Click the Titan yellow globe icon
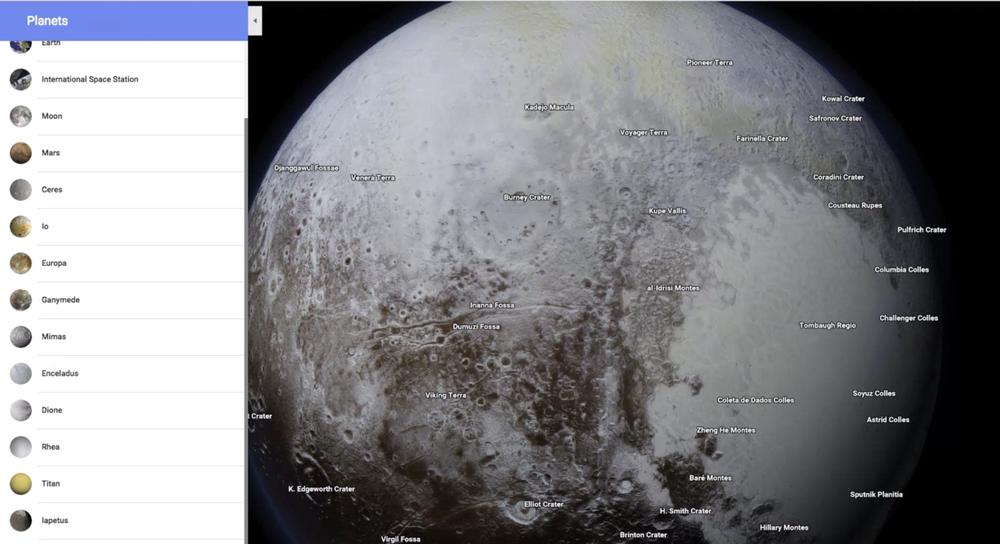 tap(20, 484)
